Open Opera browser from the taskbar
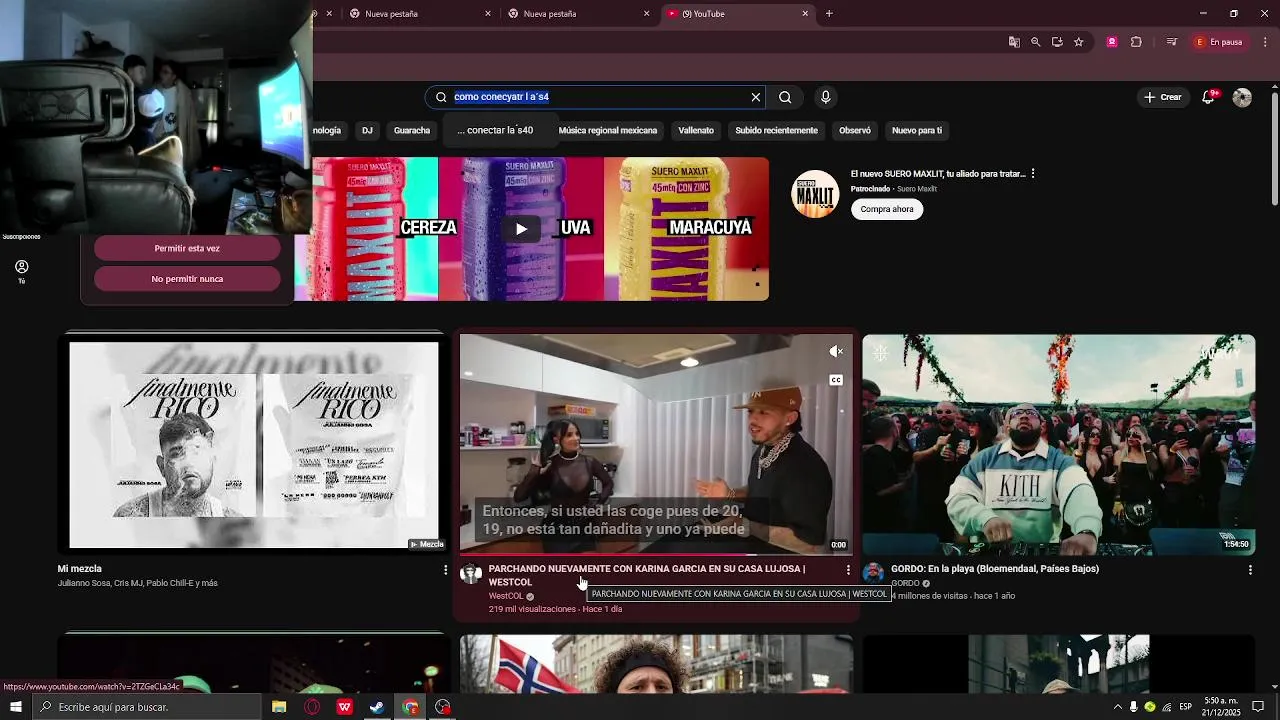This screenshot has height=720, width=1280. [x=312, y=707]
